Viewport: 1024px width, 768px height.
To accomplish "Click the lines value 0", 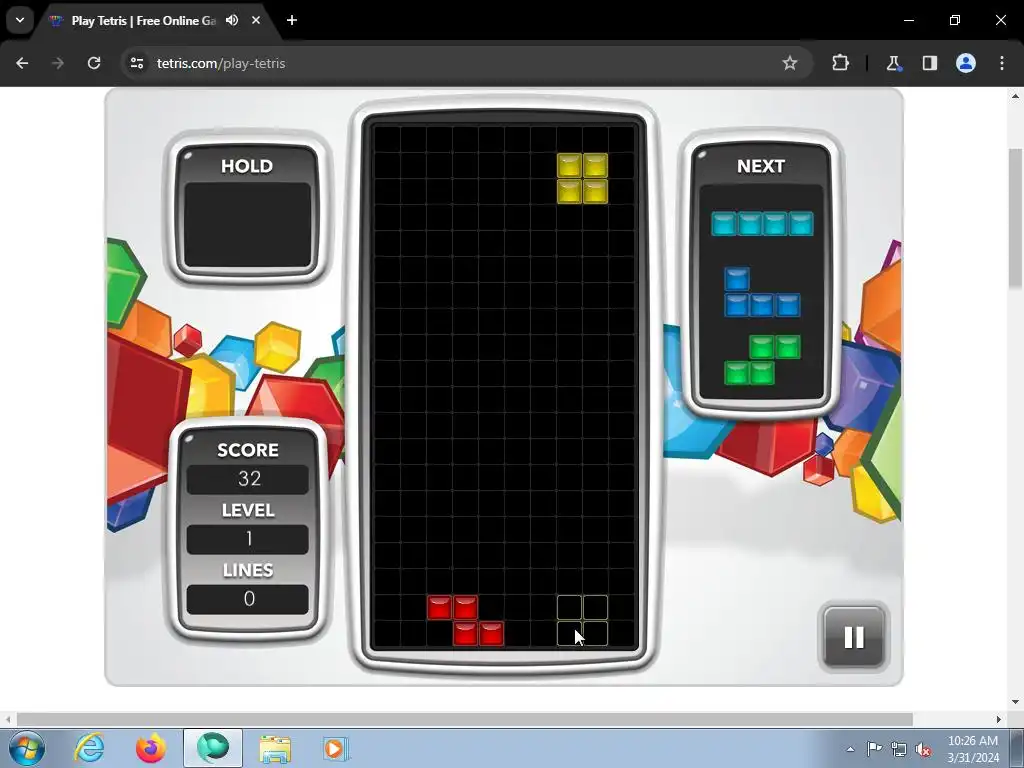I will tap(248, 599).
